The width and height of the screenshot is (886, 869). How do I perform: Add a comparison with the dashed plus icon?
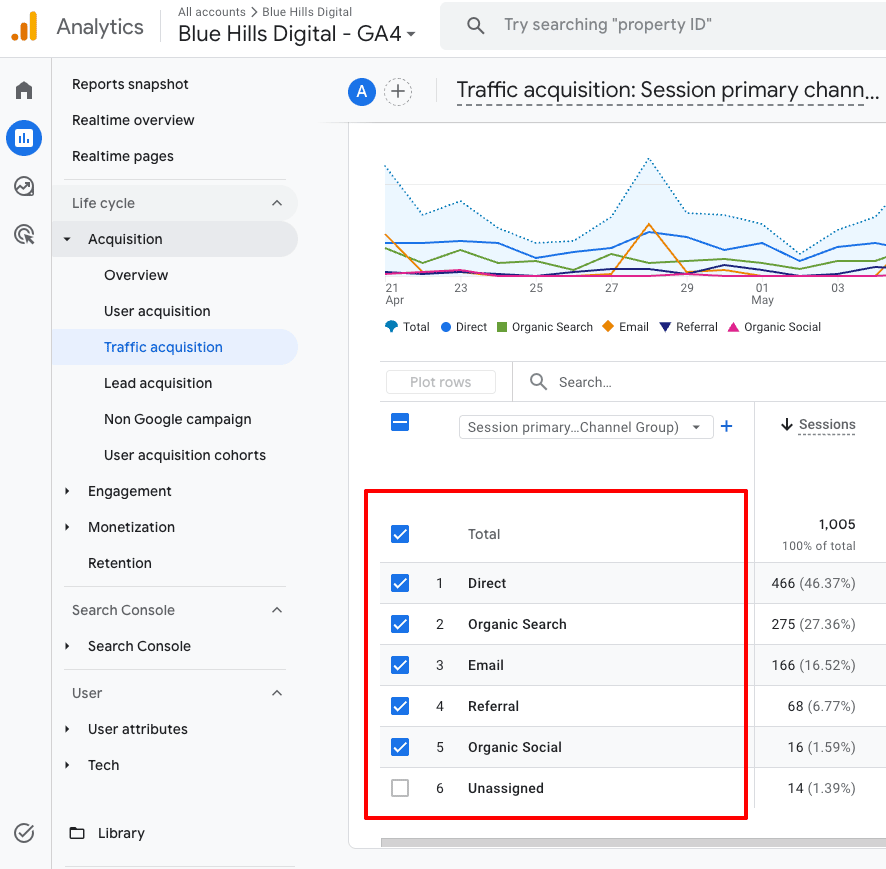(398, 92)
